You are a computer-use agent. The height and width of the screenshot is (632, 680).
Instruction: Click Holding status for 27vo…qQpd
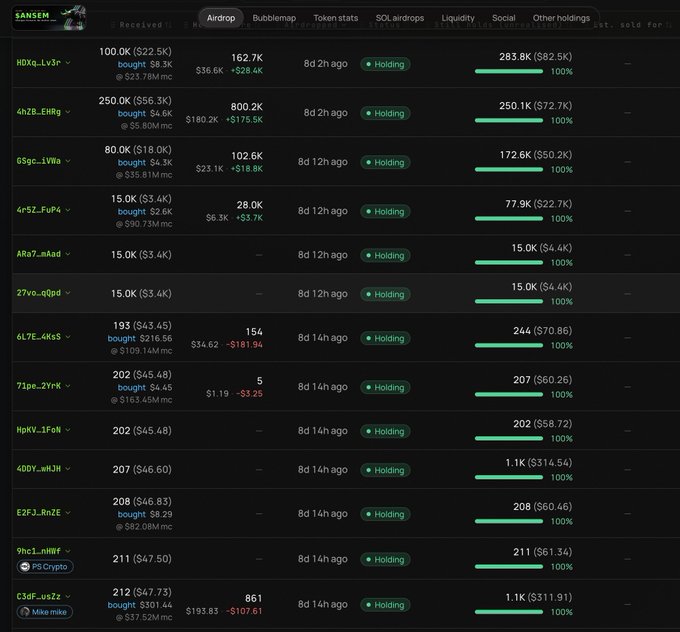coord(385,294)
